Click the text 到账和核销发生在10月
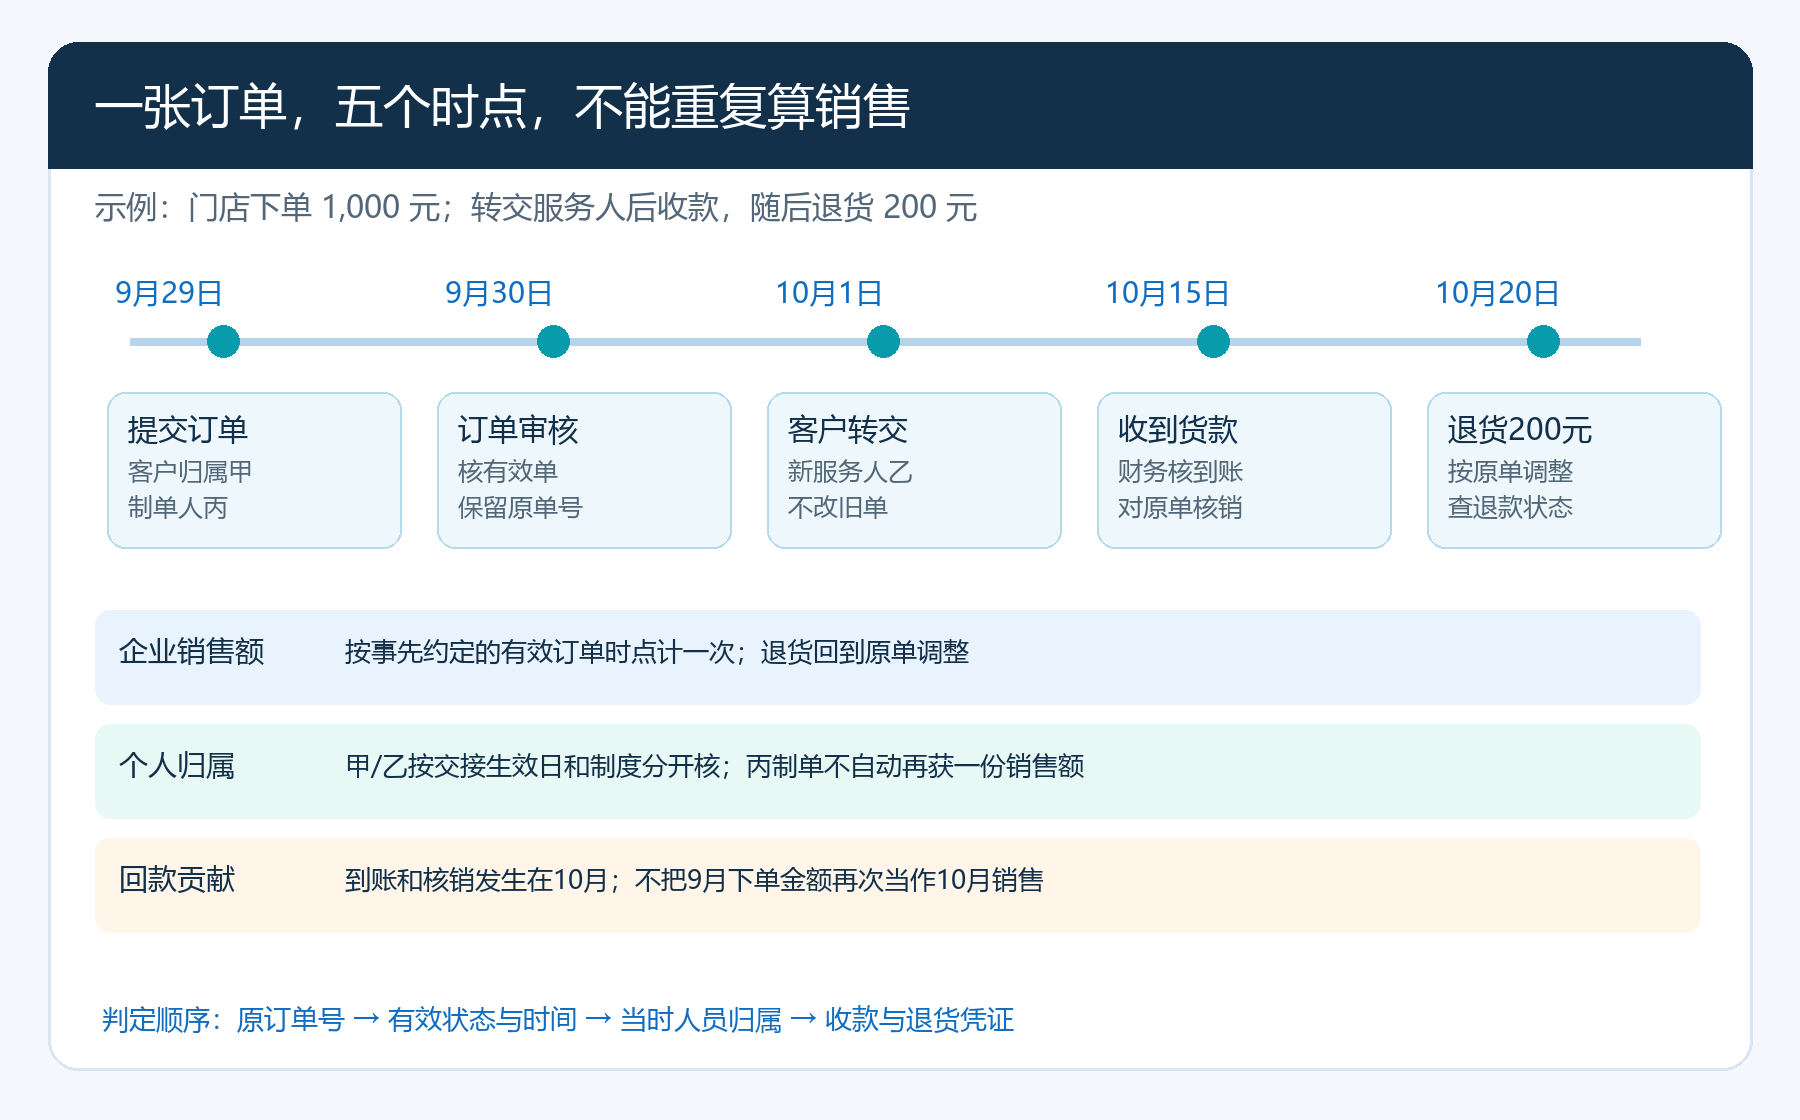The height and width of the screenshot is (1120, 1800). pyautogui.click(x=476, y=881)
